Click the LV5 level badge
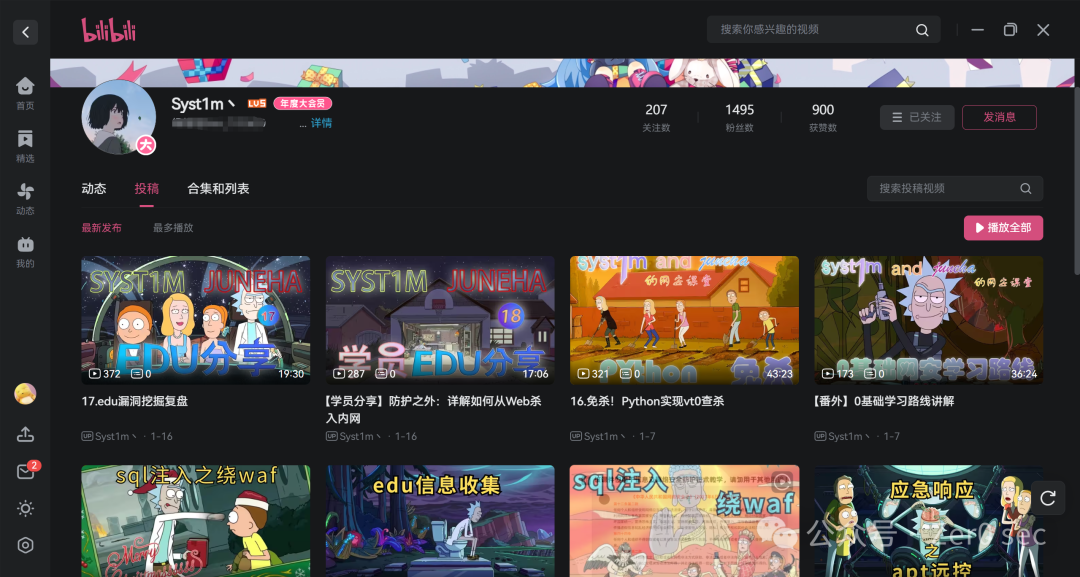1080x577 pixels. coord(257,103)
